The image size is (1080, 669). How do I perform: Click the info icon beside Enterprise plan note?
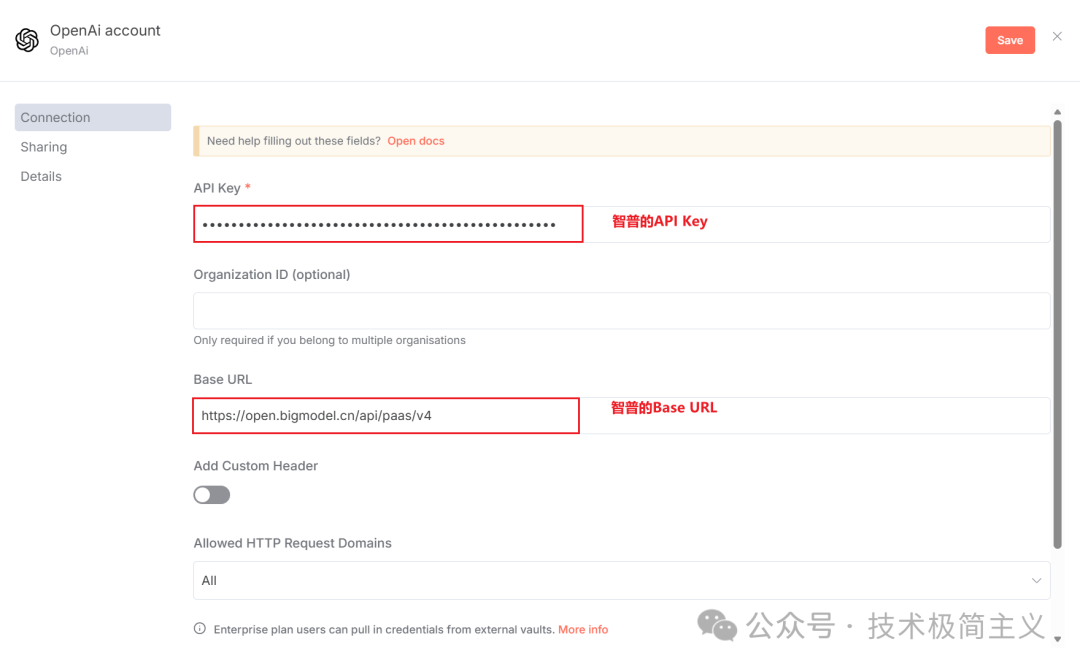200,628
